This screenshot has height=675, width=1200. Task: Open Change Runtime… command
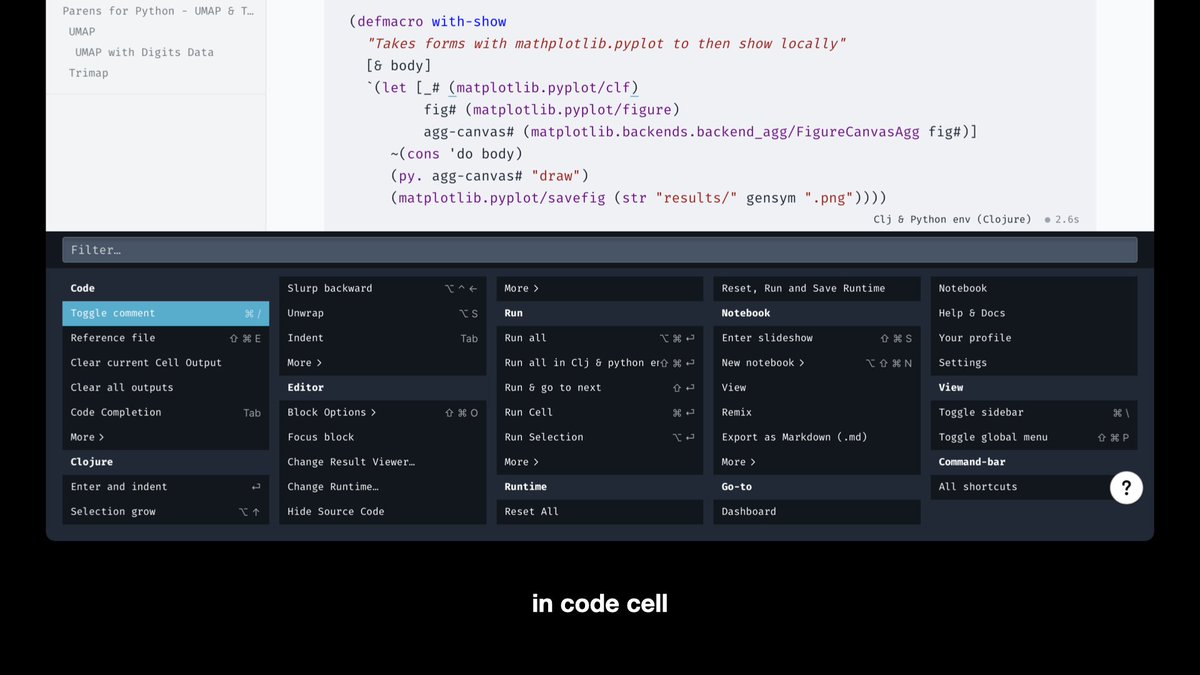click(x=382, y=487)
